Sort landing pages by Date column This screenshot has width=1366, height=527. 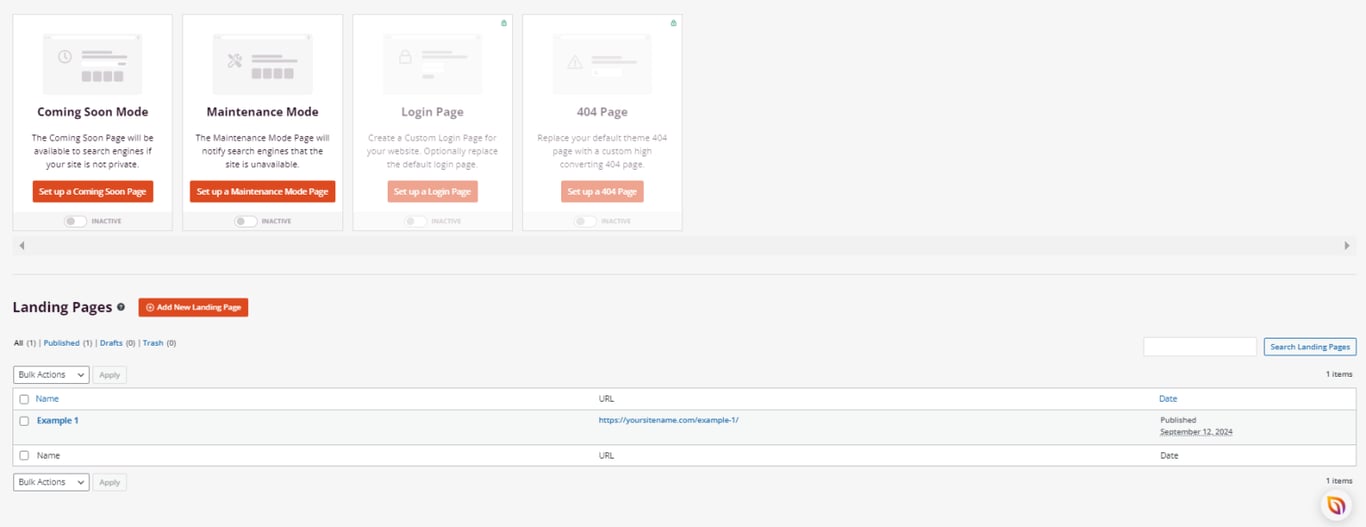(1168, 399)
